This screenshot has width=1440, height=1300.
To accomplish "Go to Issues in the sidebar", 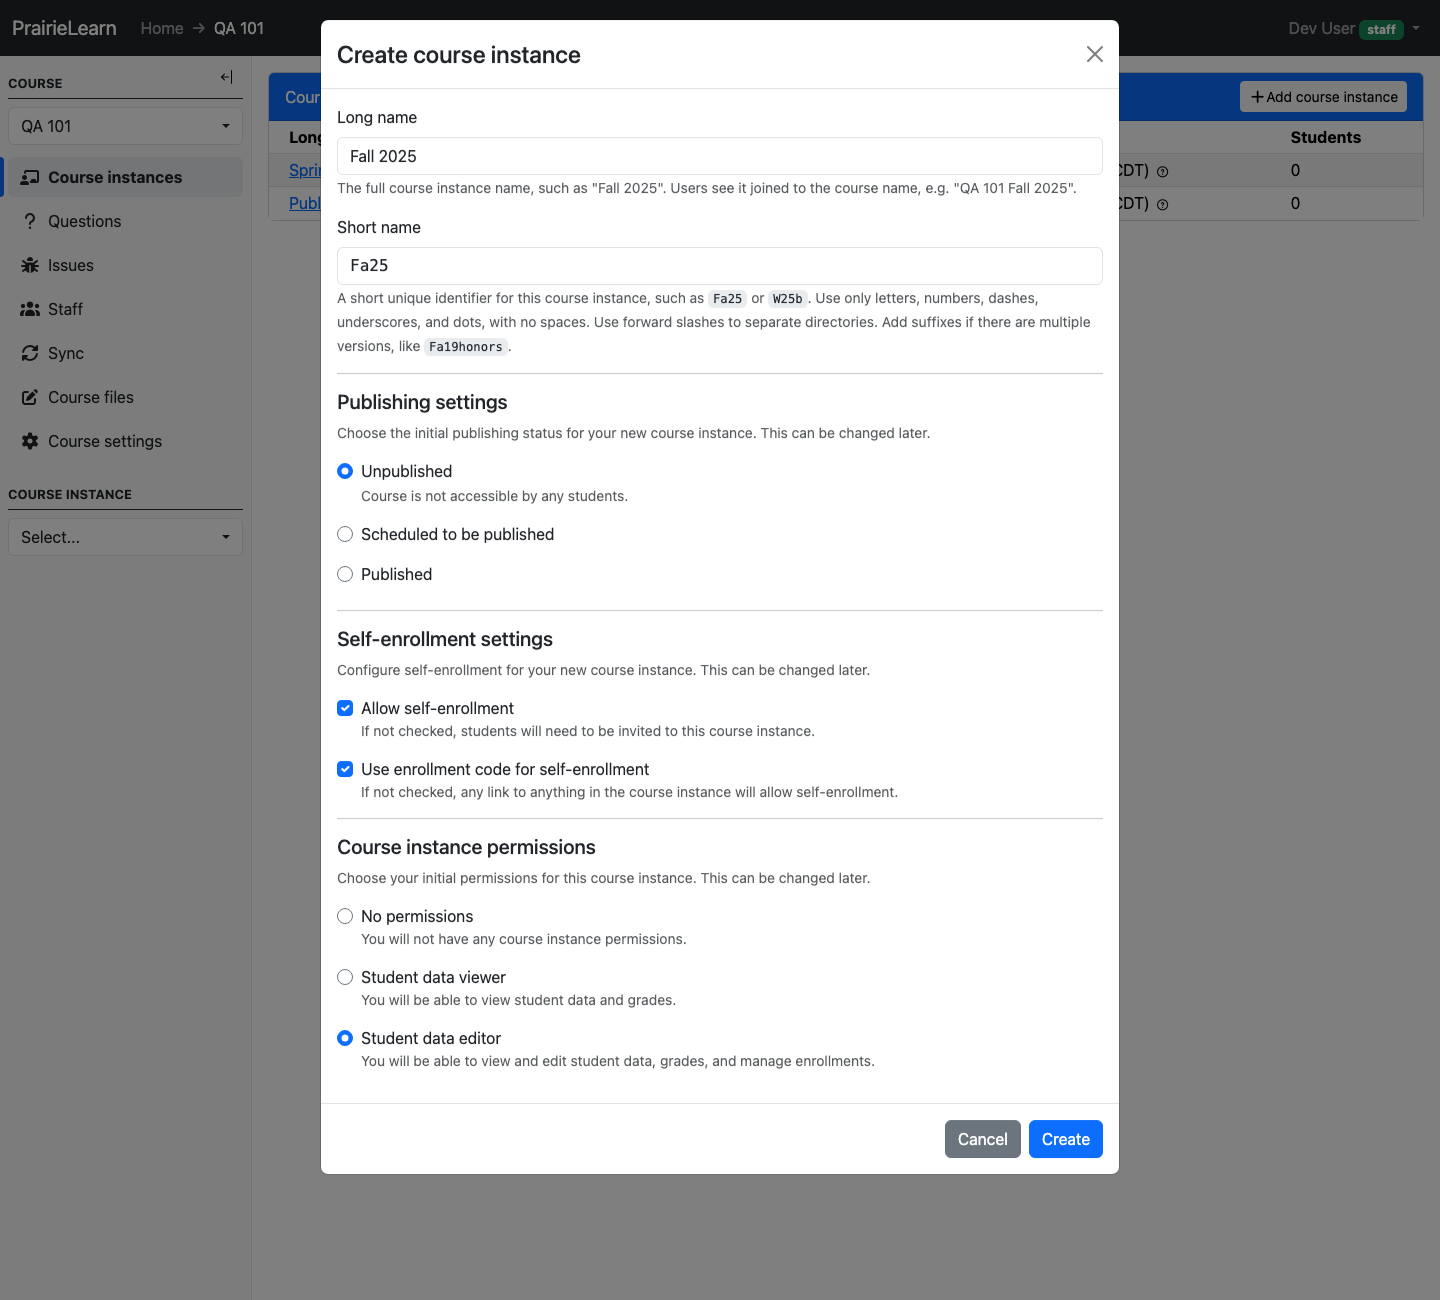I will (124, 265).
